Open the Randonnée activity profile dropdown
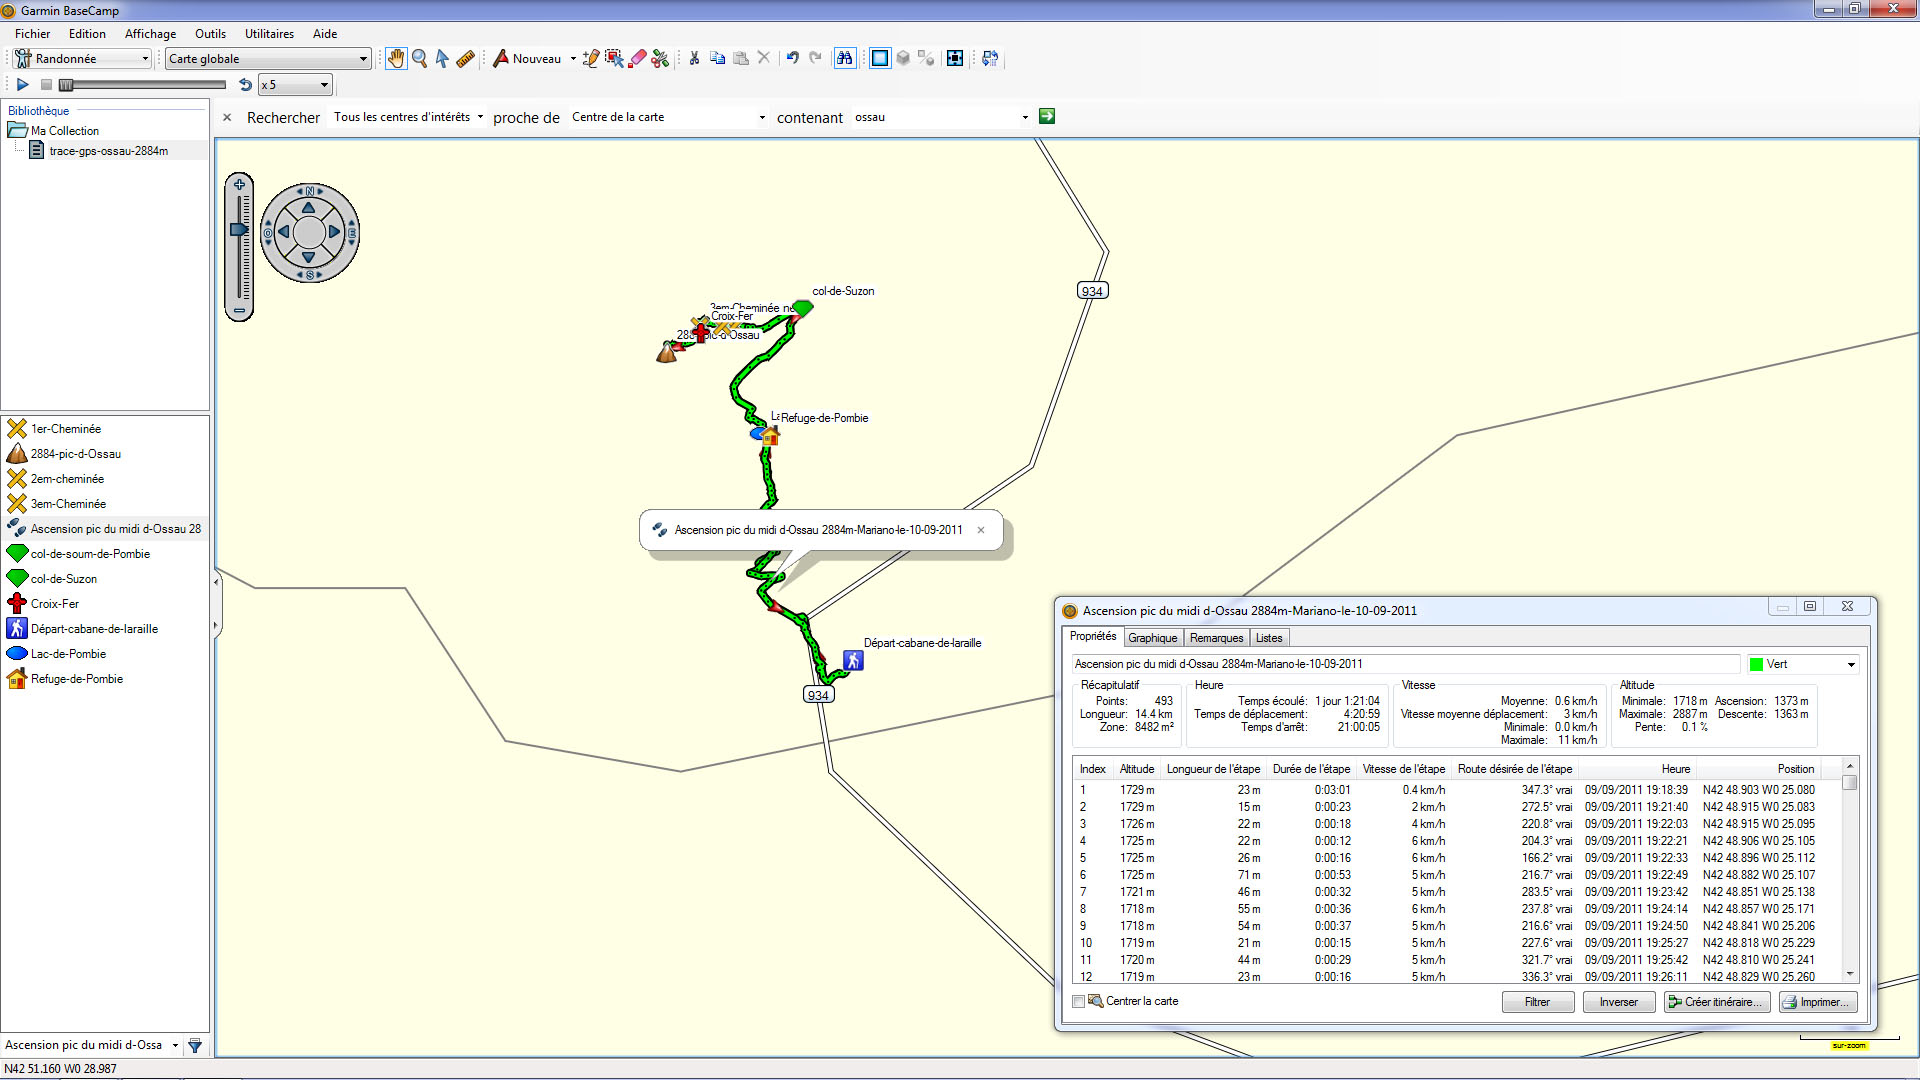The height and width of the screenshot is (1080, 1920). pyautogui.click(x=82, y=59)
